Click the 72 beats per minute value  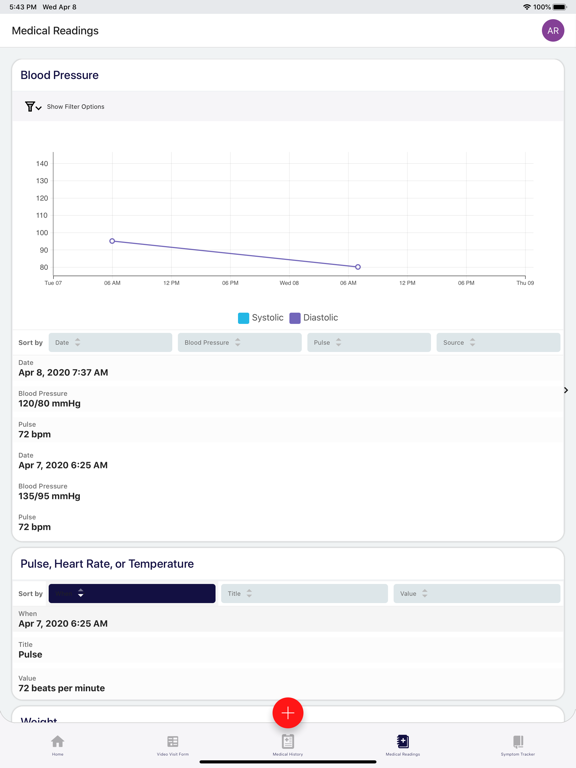tap(62, 688)
